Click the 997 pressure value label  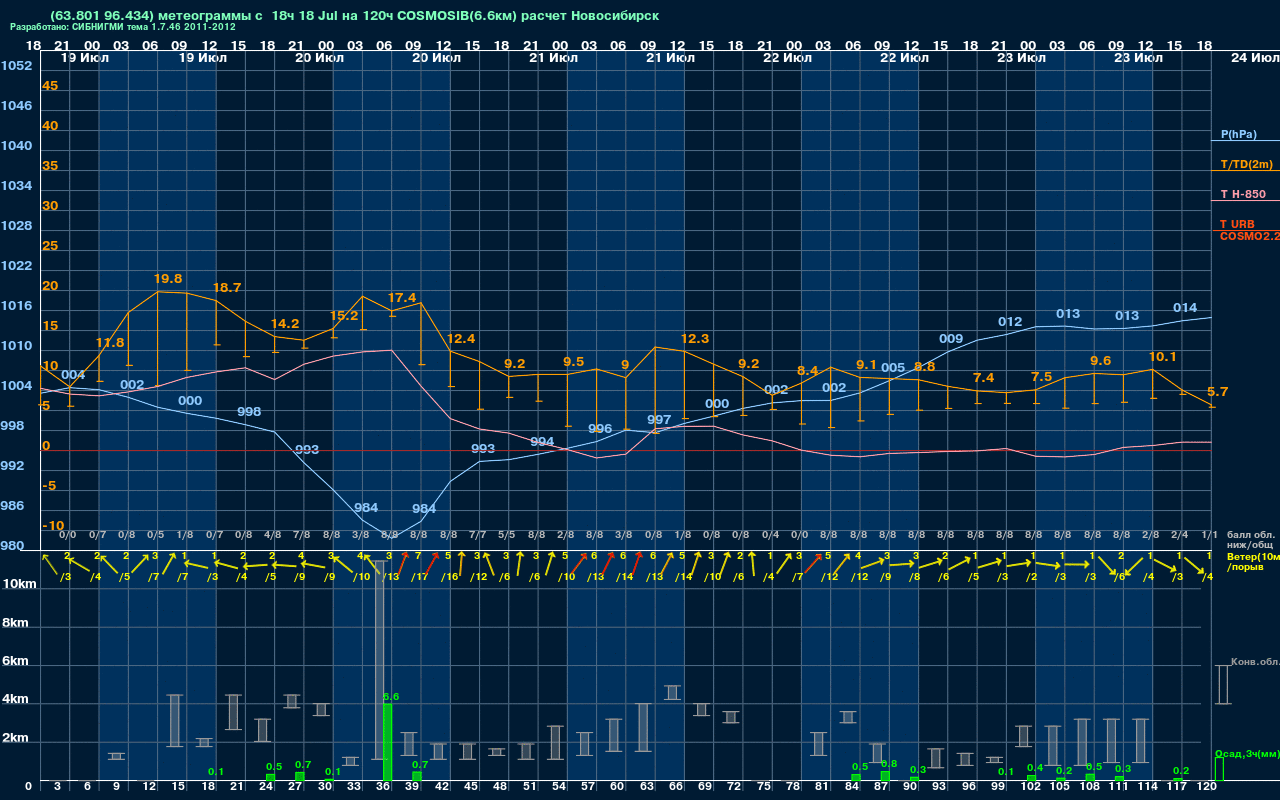[659, 420]
